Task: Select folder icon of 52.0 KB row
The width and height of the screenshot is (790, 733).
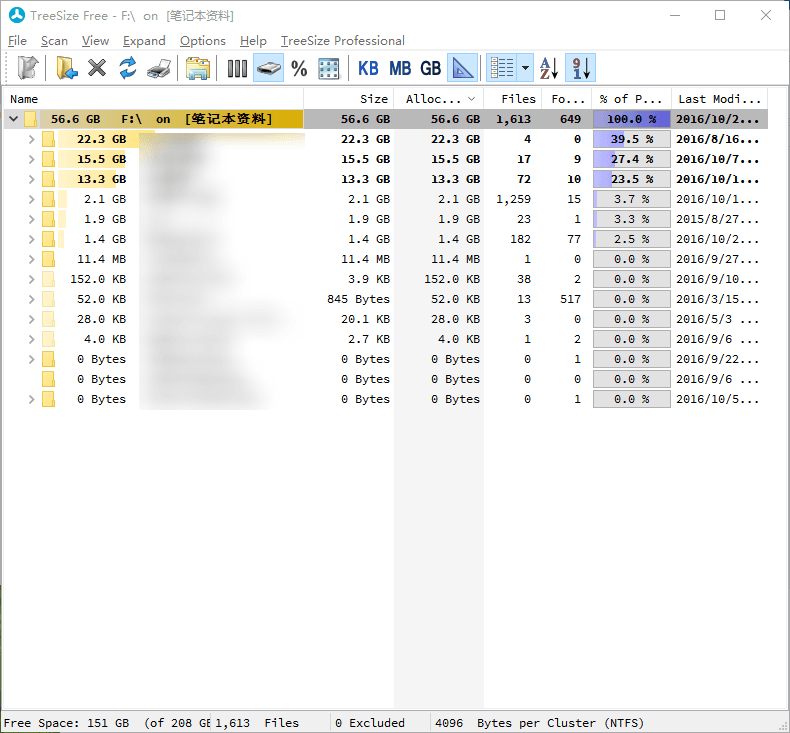Action: (x=48, y=299)
